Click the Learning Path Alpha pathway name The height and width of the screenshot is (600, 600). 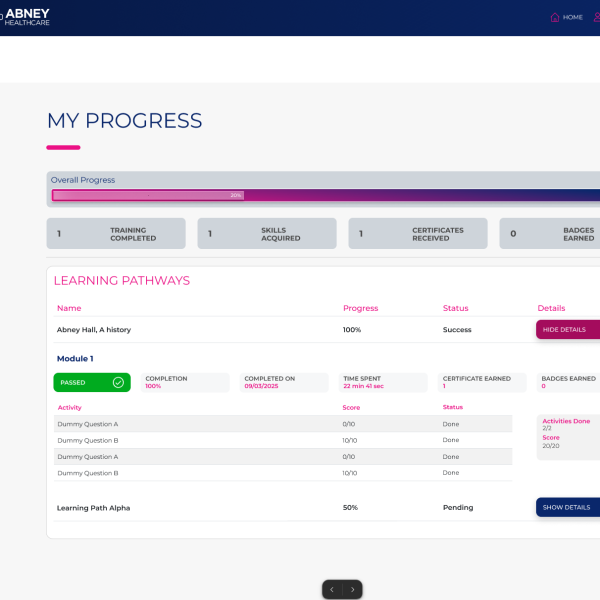(94, 507)
